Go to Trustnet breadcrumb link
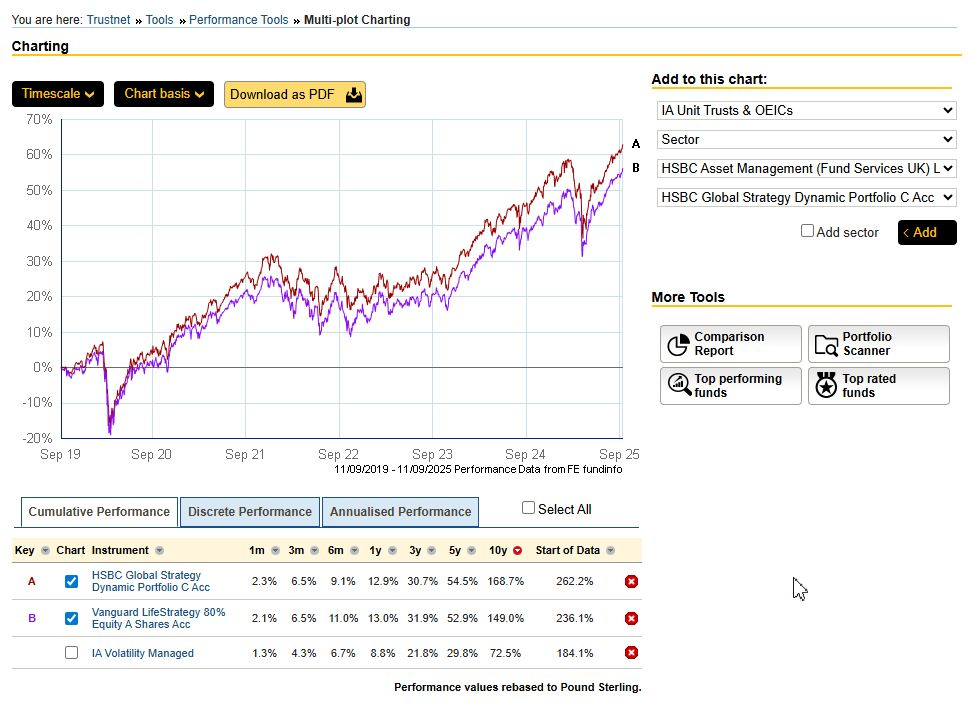This screenshot has width=970, height=703. pos(108,20)
